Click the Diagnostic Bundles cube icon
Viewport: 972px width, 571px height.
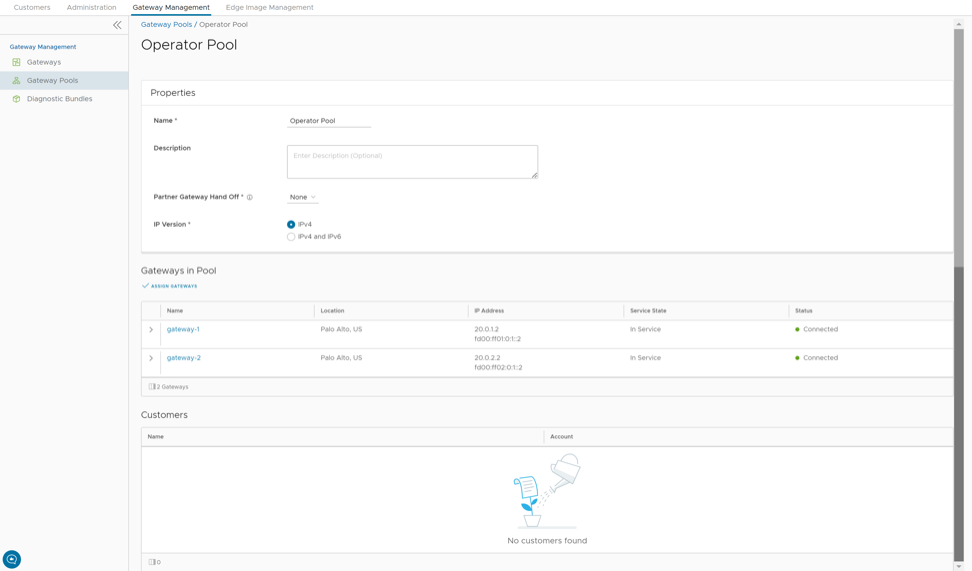point(16,99)
